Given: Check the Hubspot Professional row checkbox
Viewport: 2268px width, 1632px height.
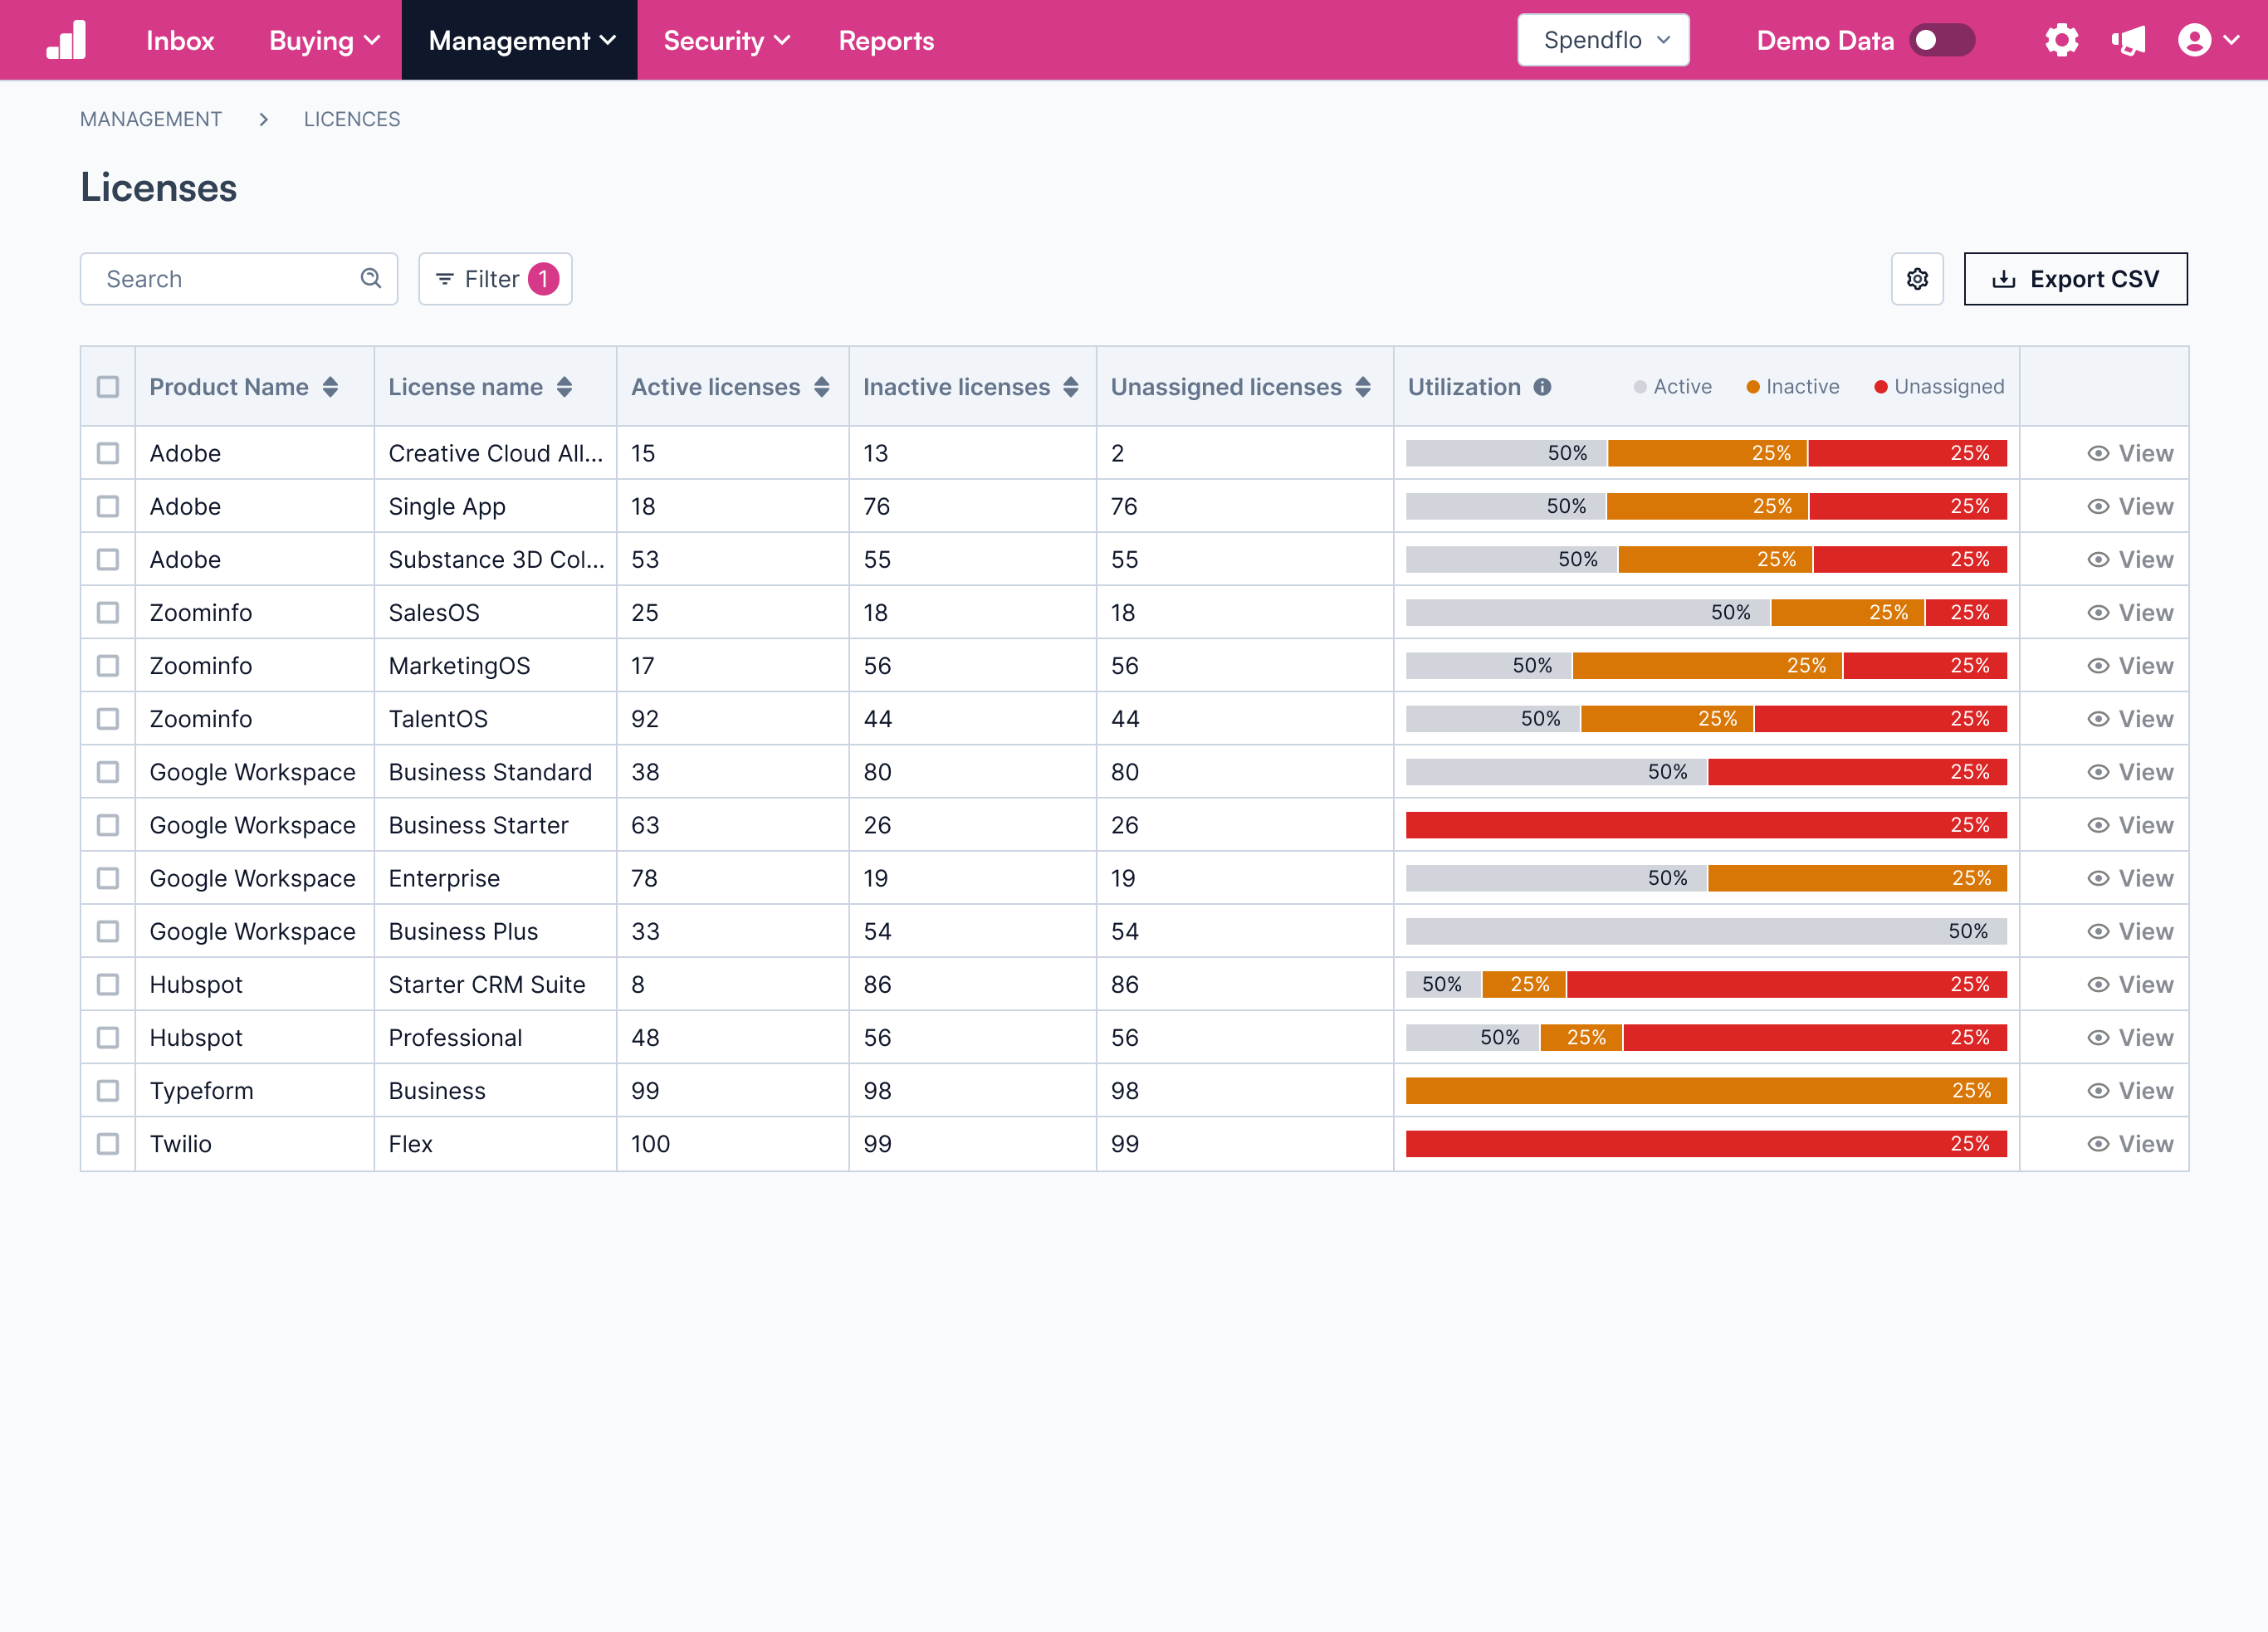Looking at the screenshot, I should (x=108, y=1037).
